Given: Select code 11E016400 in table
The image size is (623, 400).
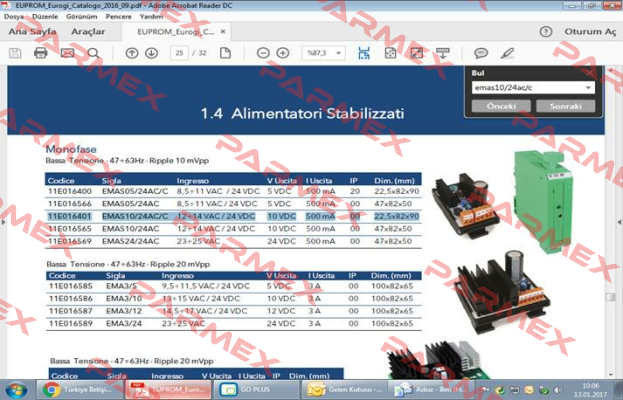Looking at the screenshot, I should pos(70,191).
